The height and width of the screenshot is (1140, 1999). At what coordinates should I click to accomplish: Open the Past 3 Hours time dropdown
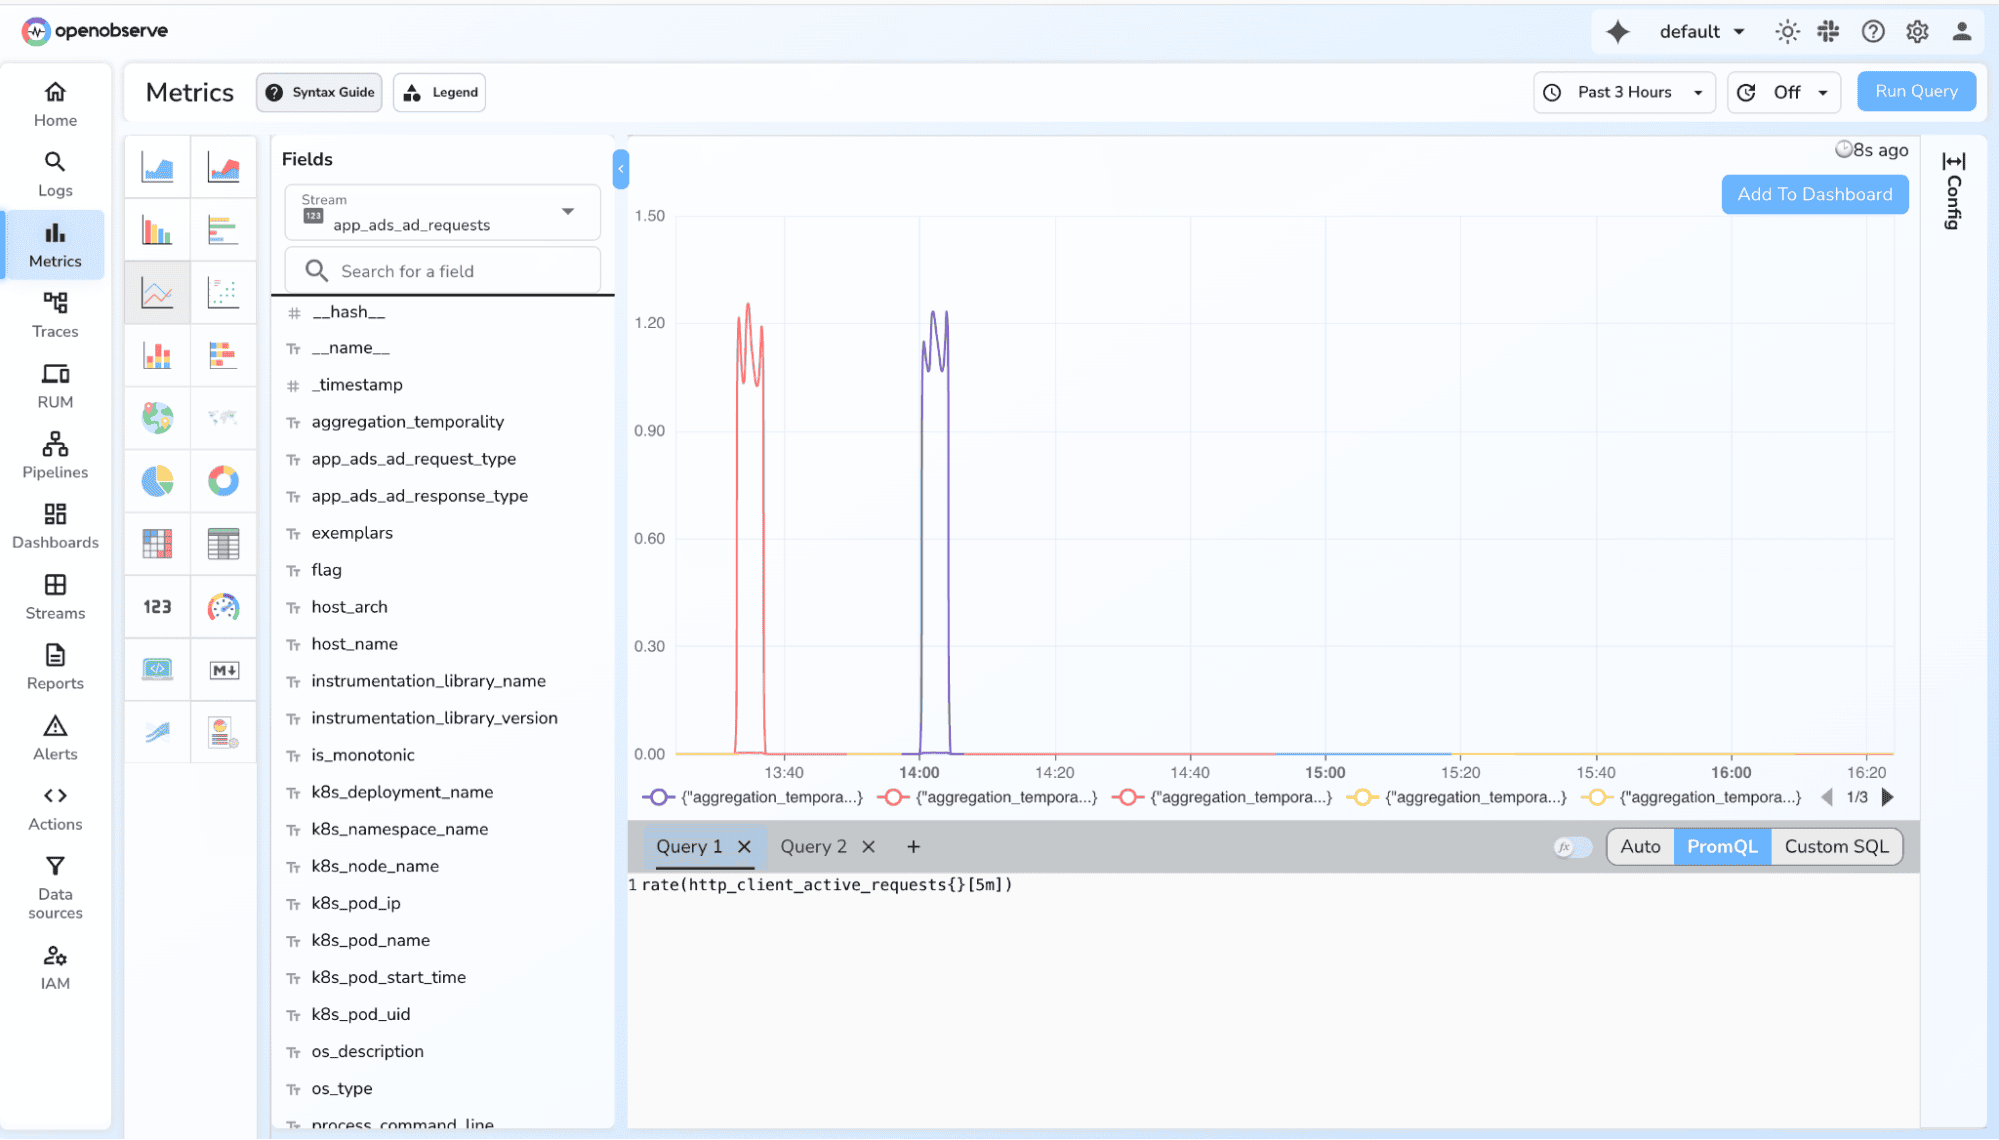pyautogui.click(x=1624, y=92)
